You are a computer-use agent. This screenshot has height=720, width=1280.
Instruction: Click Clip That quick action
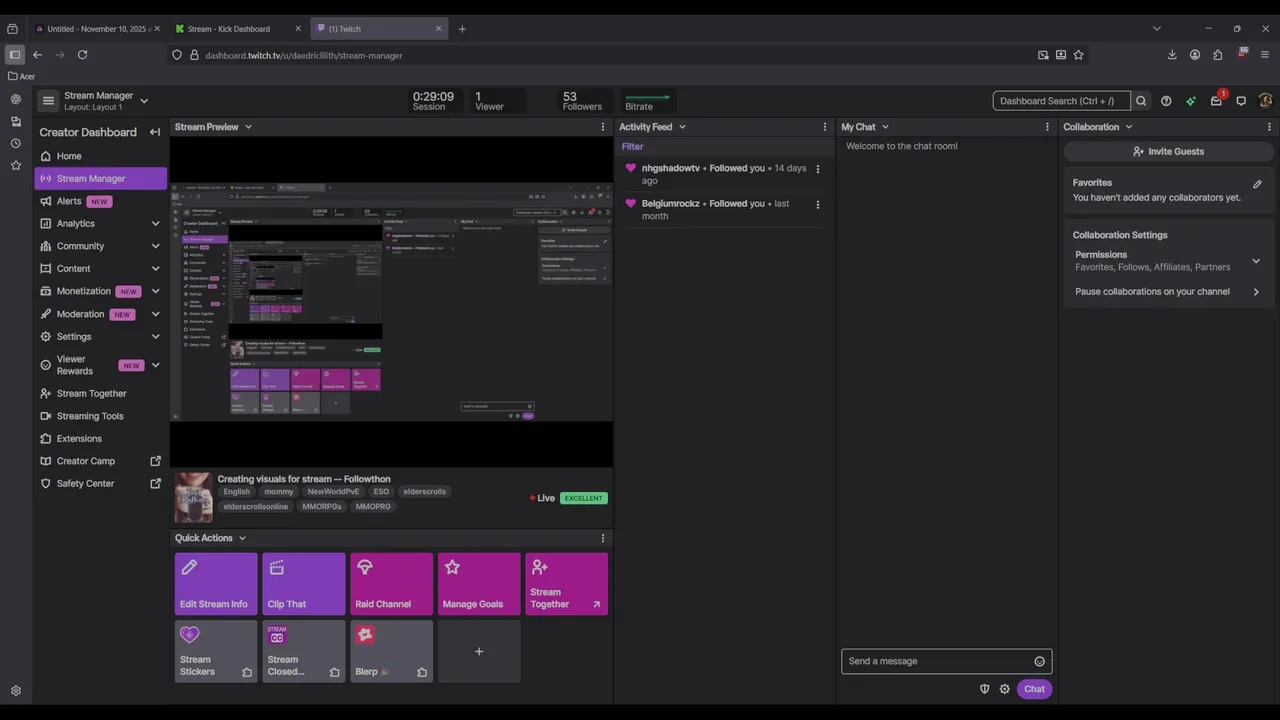click(x=304, y=584)
